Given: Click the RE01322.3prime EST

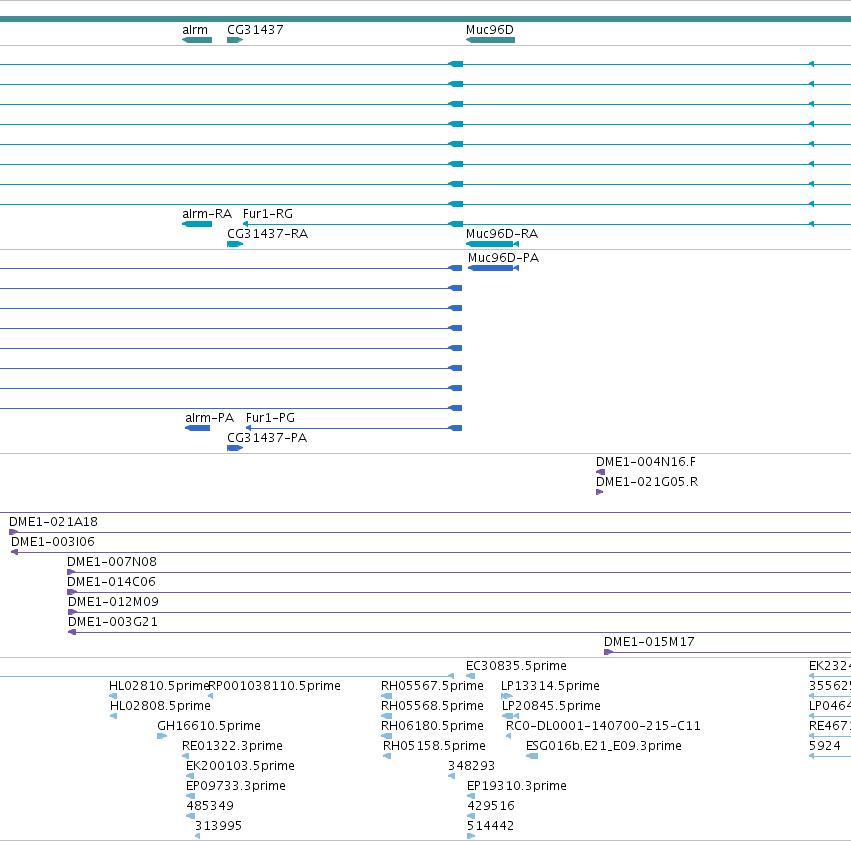Looking at the screenshot, I should click(x=186, y=756).
